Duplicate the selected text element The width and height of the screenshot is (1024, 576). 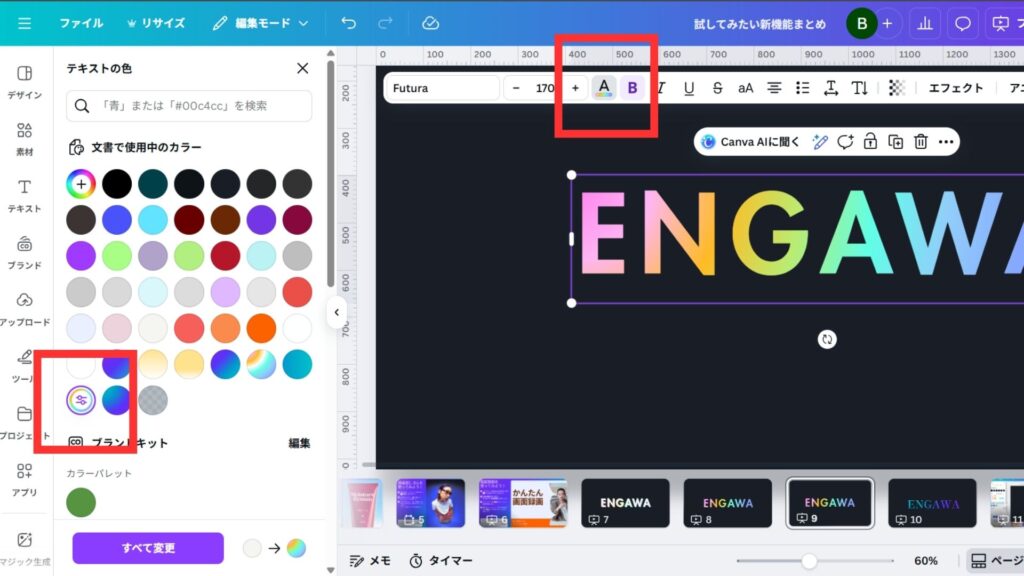896,142
